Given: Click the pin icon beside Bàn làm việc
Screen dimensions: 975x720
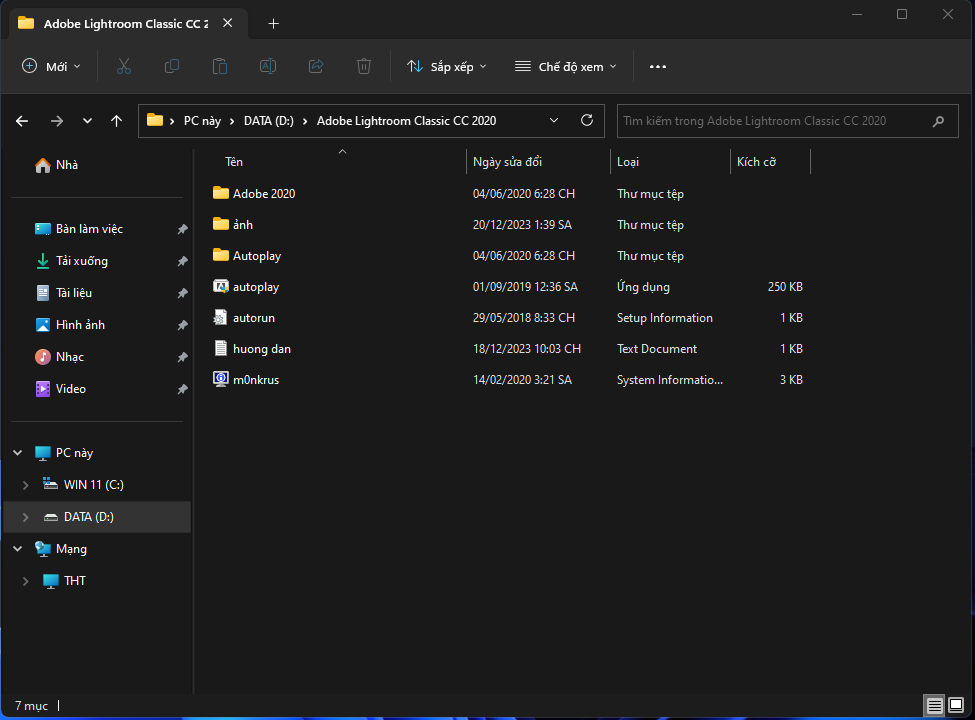Looking at the screenshot, I should pyautogui.click(x=182, y=229).
